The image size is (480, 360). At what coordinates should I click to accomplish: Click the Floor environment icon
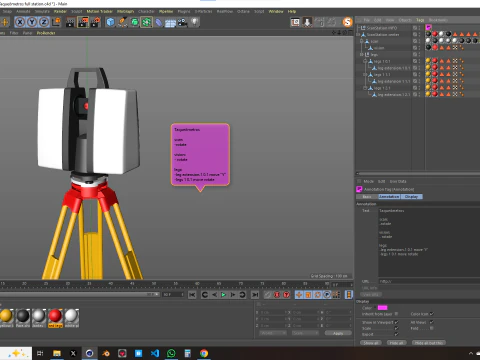pyautogui.click(x=170, y=23)
